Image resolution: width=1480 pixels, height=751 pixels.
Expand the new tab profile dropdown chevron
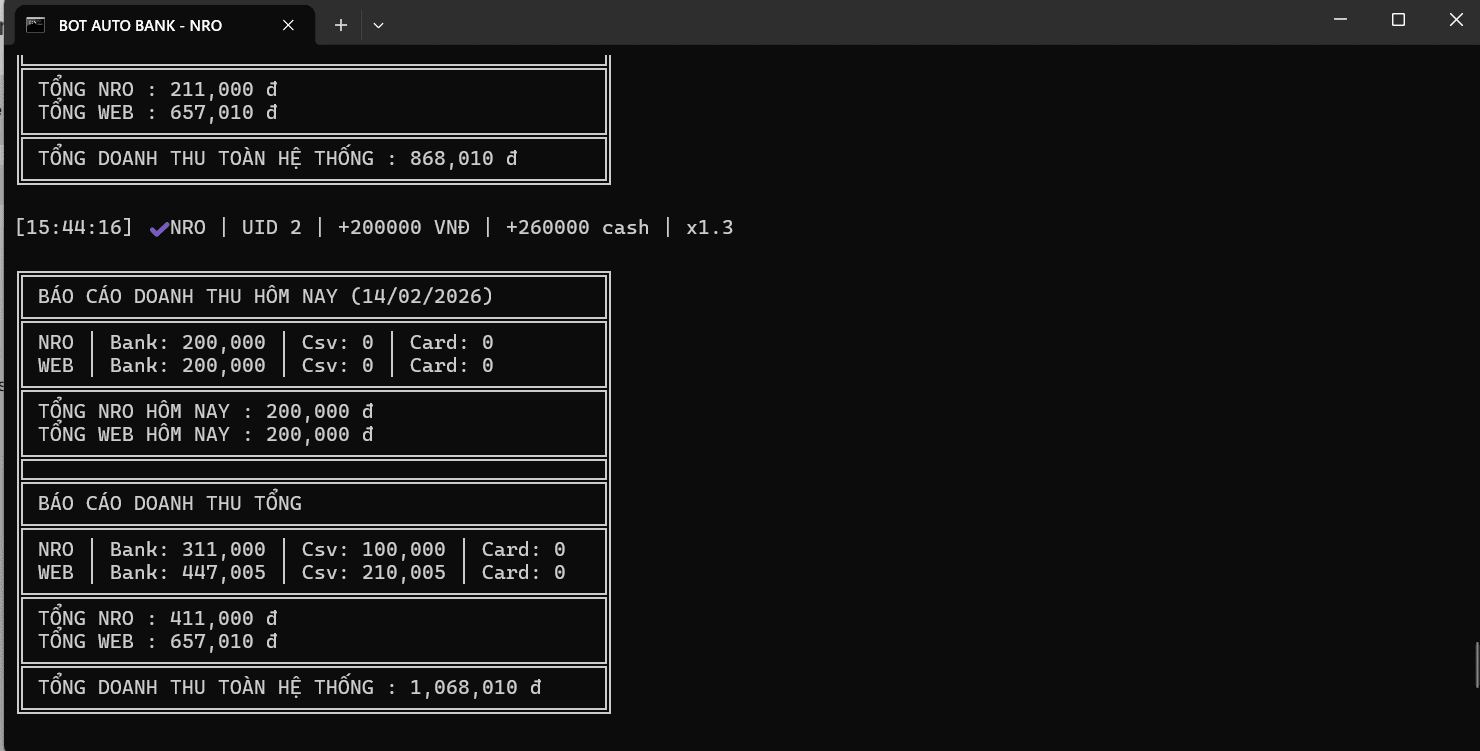[x=378, y=25]
